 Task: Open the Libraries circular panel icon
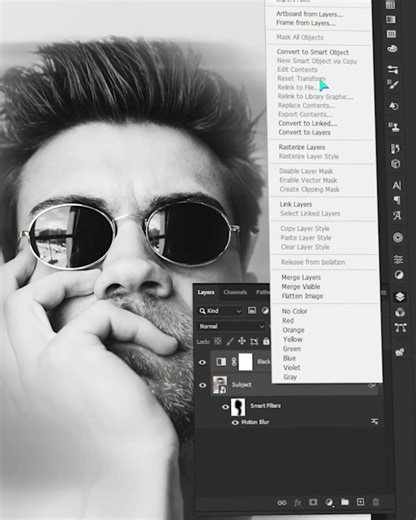[398, 237]
